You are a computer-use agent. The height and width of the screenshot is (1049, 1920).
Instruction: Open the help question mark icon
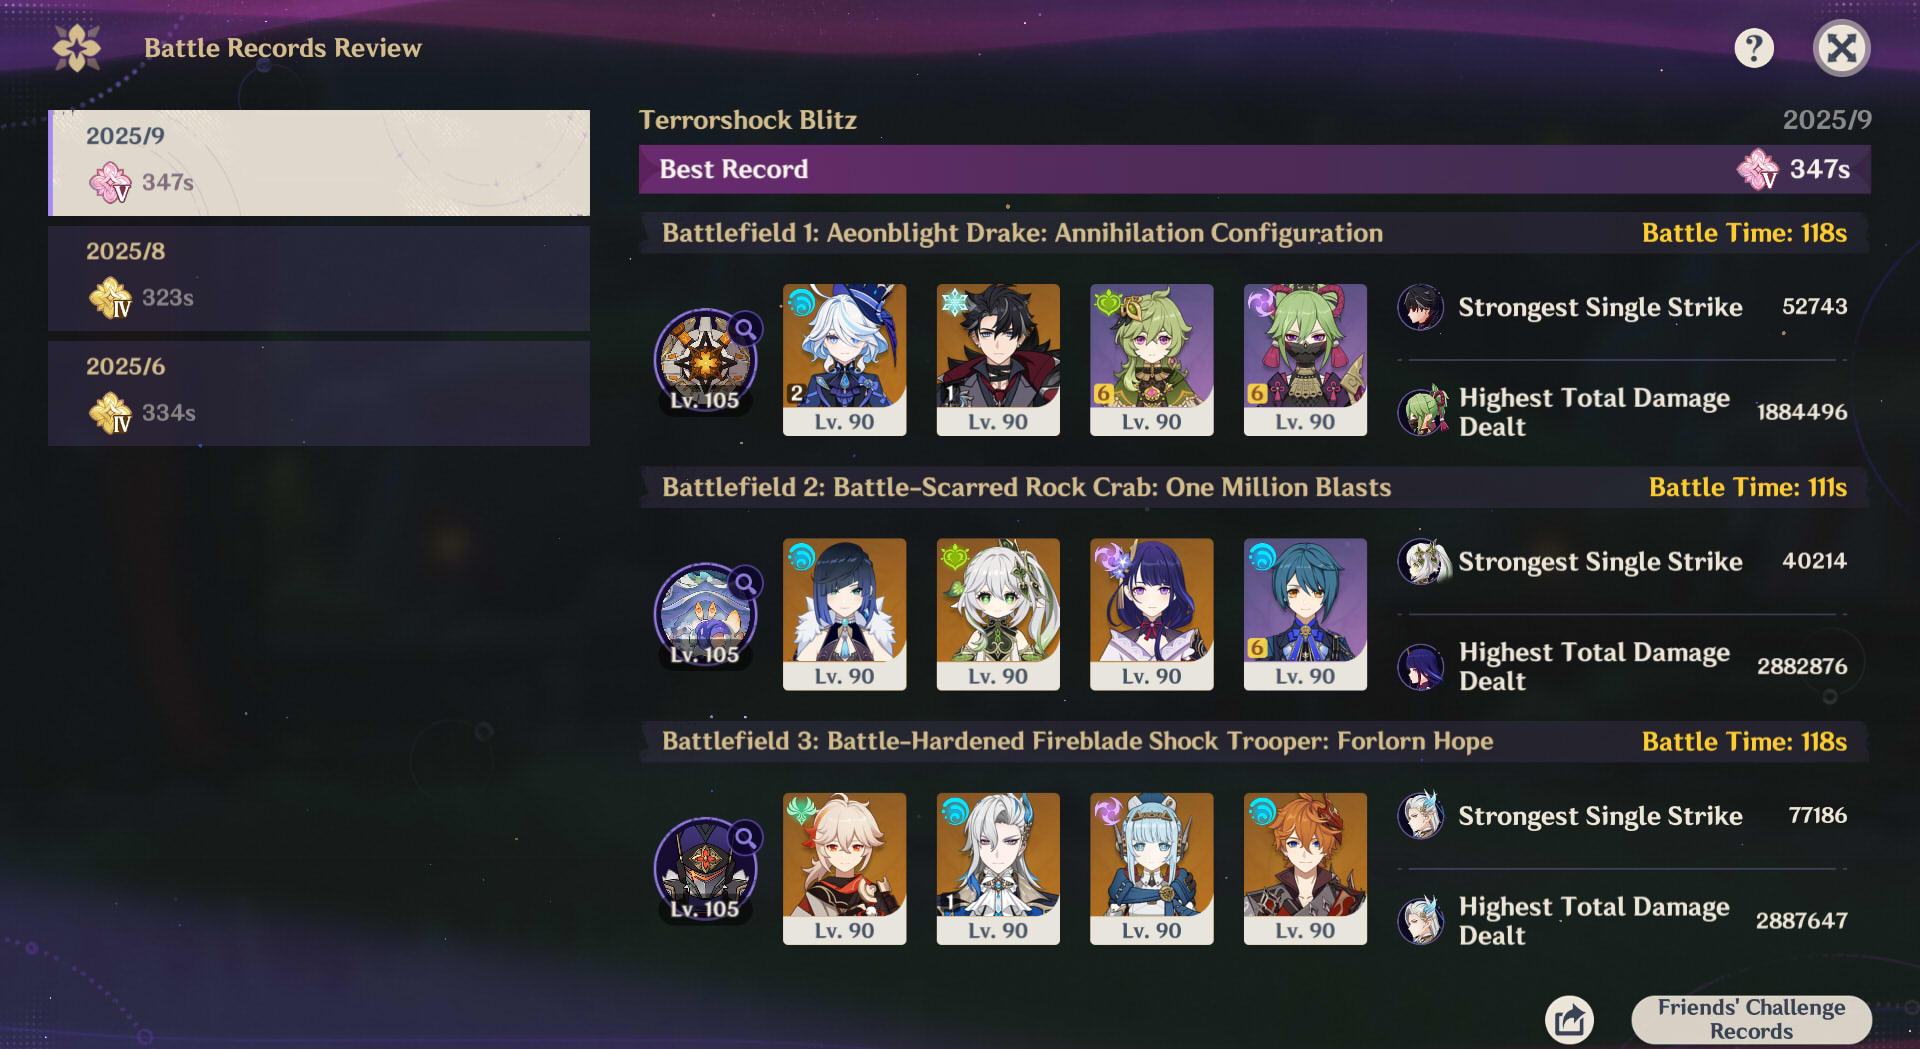[x=1753, y=48]
